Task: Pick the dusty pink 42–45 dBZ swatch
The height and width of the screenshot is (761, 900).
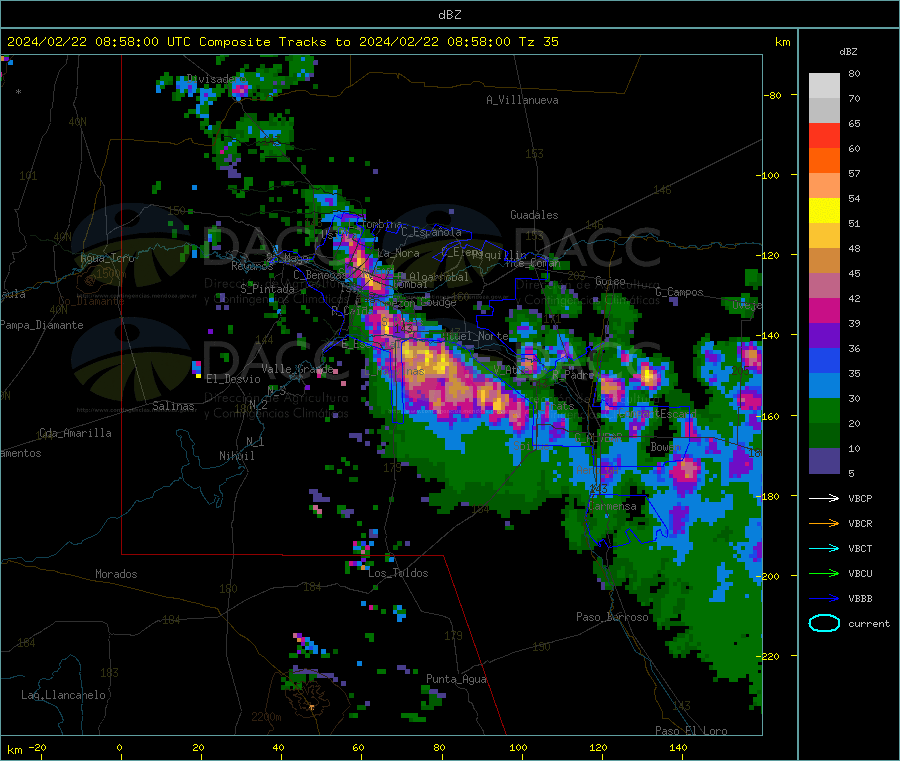Action: (x=824, y=286)
